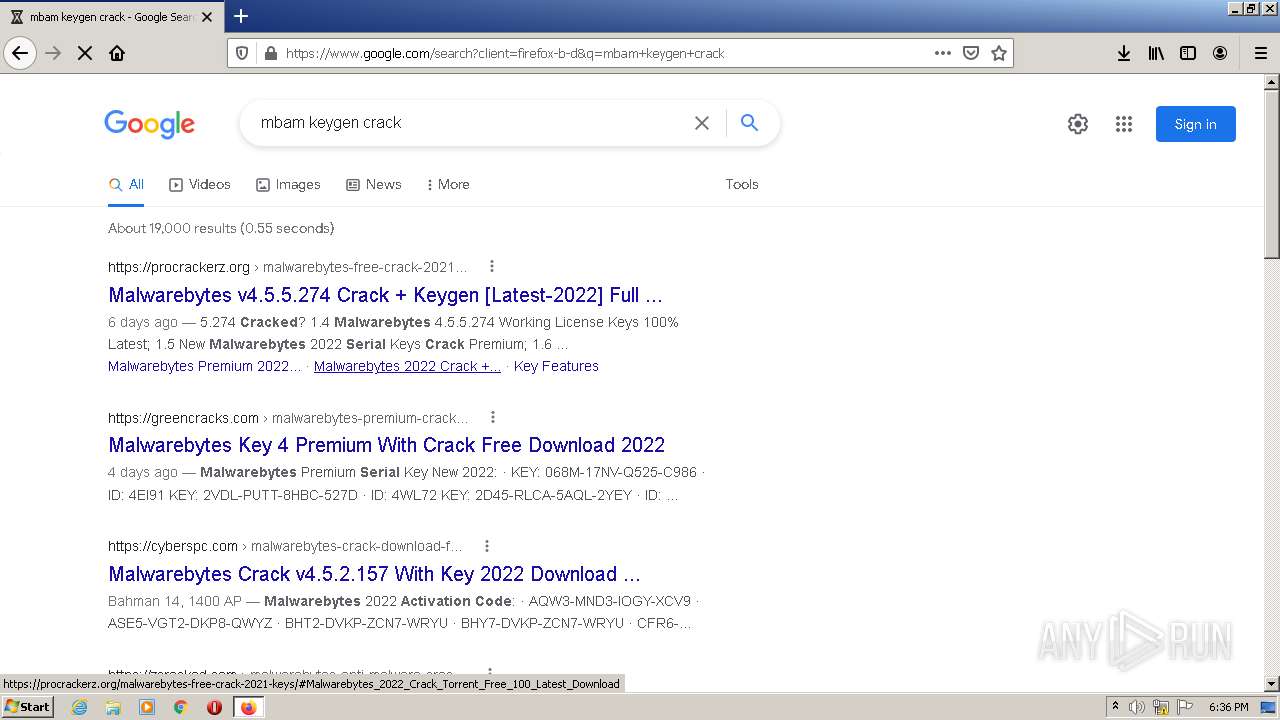Follow the Malwarebytes Premium 2022 sitelink
1280x720 pixels.
coord(204,366)
